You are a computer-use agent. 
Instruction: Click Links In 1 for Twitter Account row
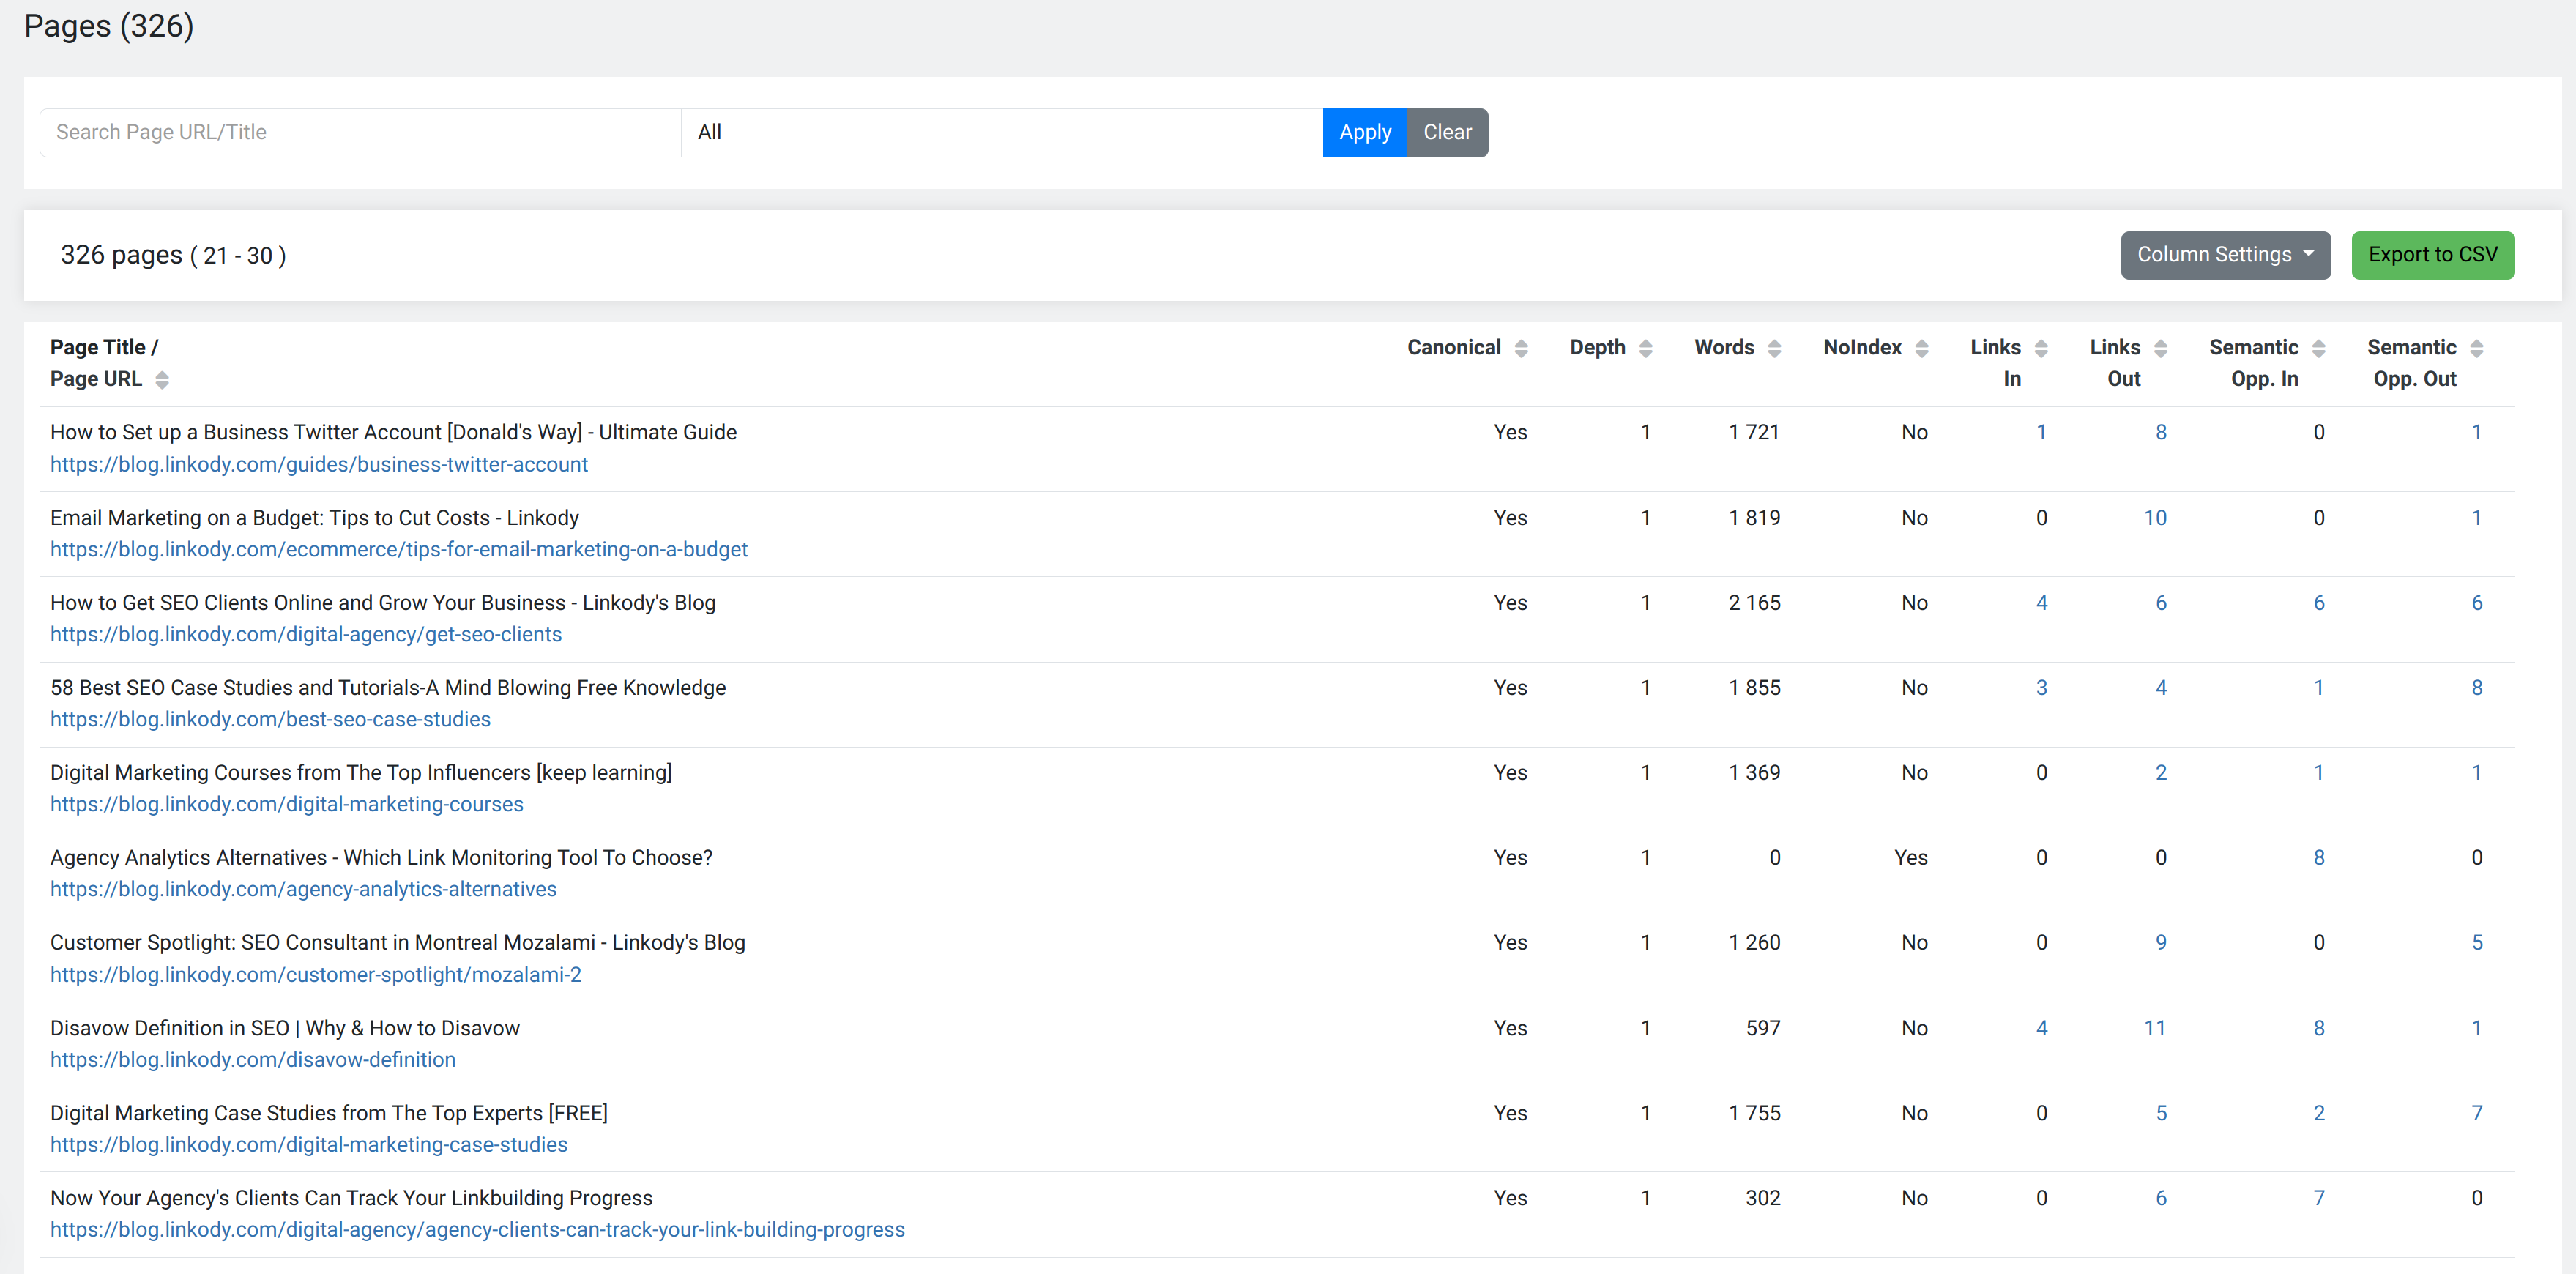(x=2041, y=432)
